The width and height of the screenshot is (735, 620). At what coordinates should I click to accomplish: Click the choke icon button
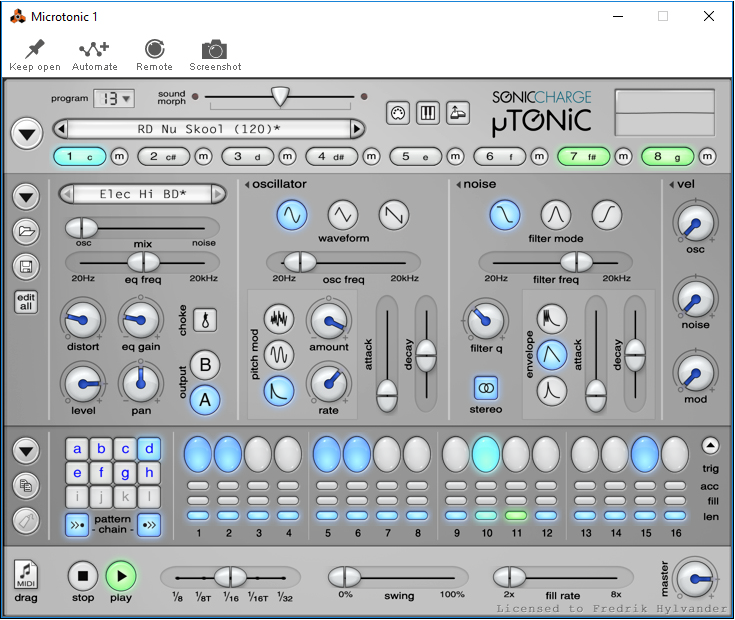point(205,321)
